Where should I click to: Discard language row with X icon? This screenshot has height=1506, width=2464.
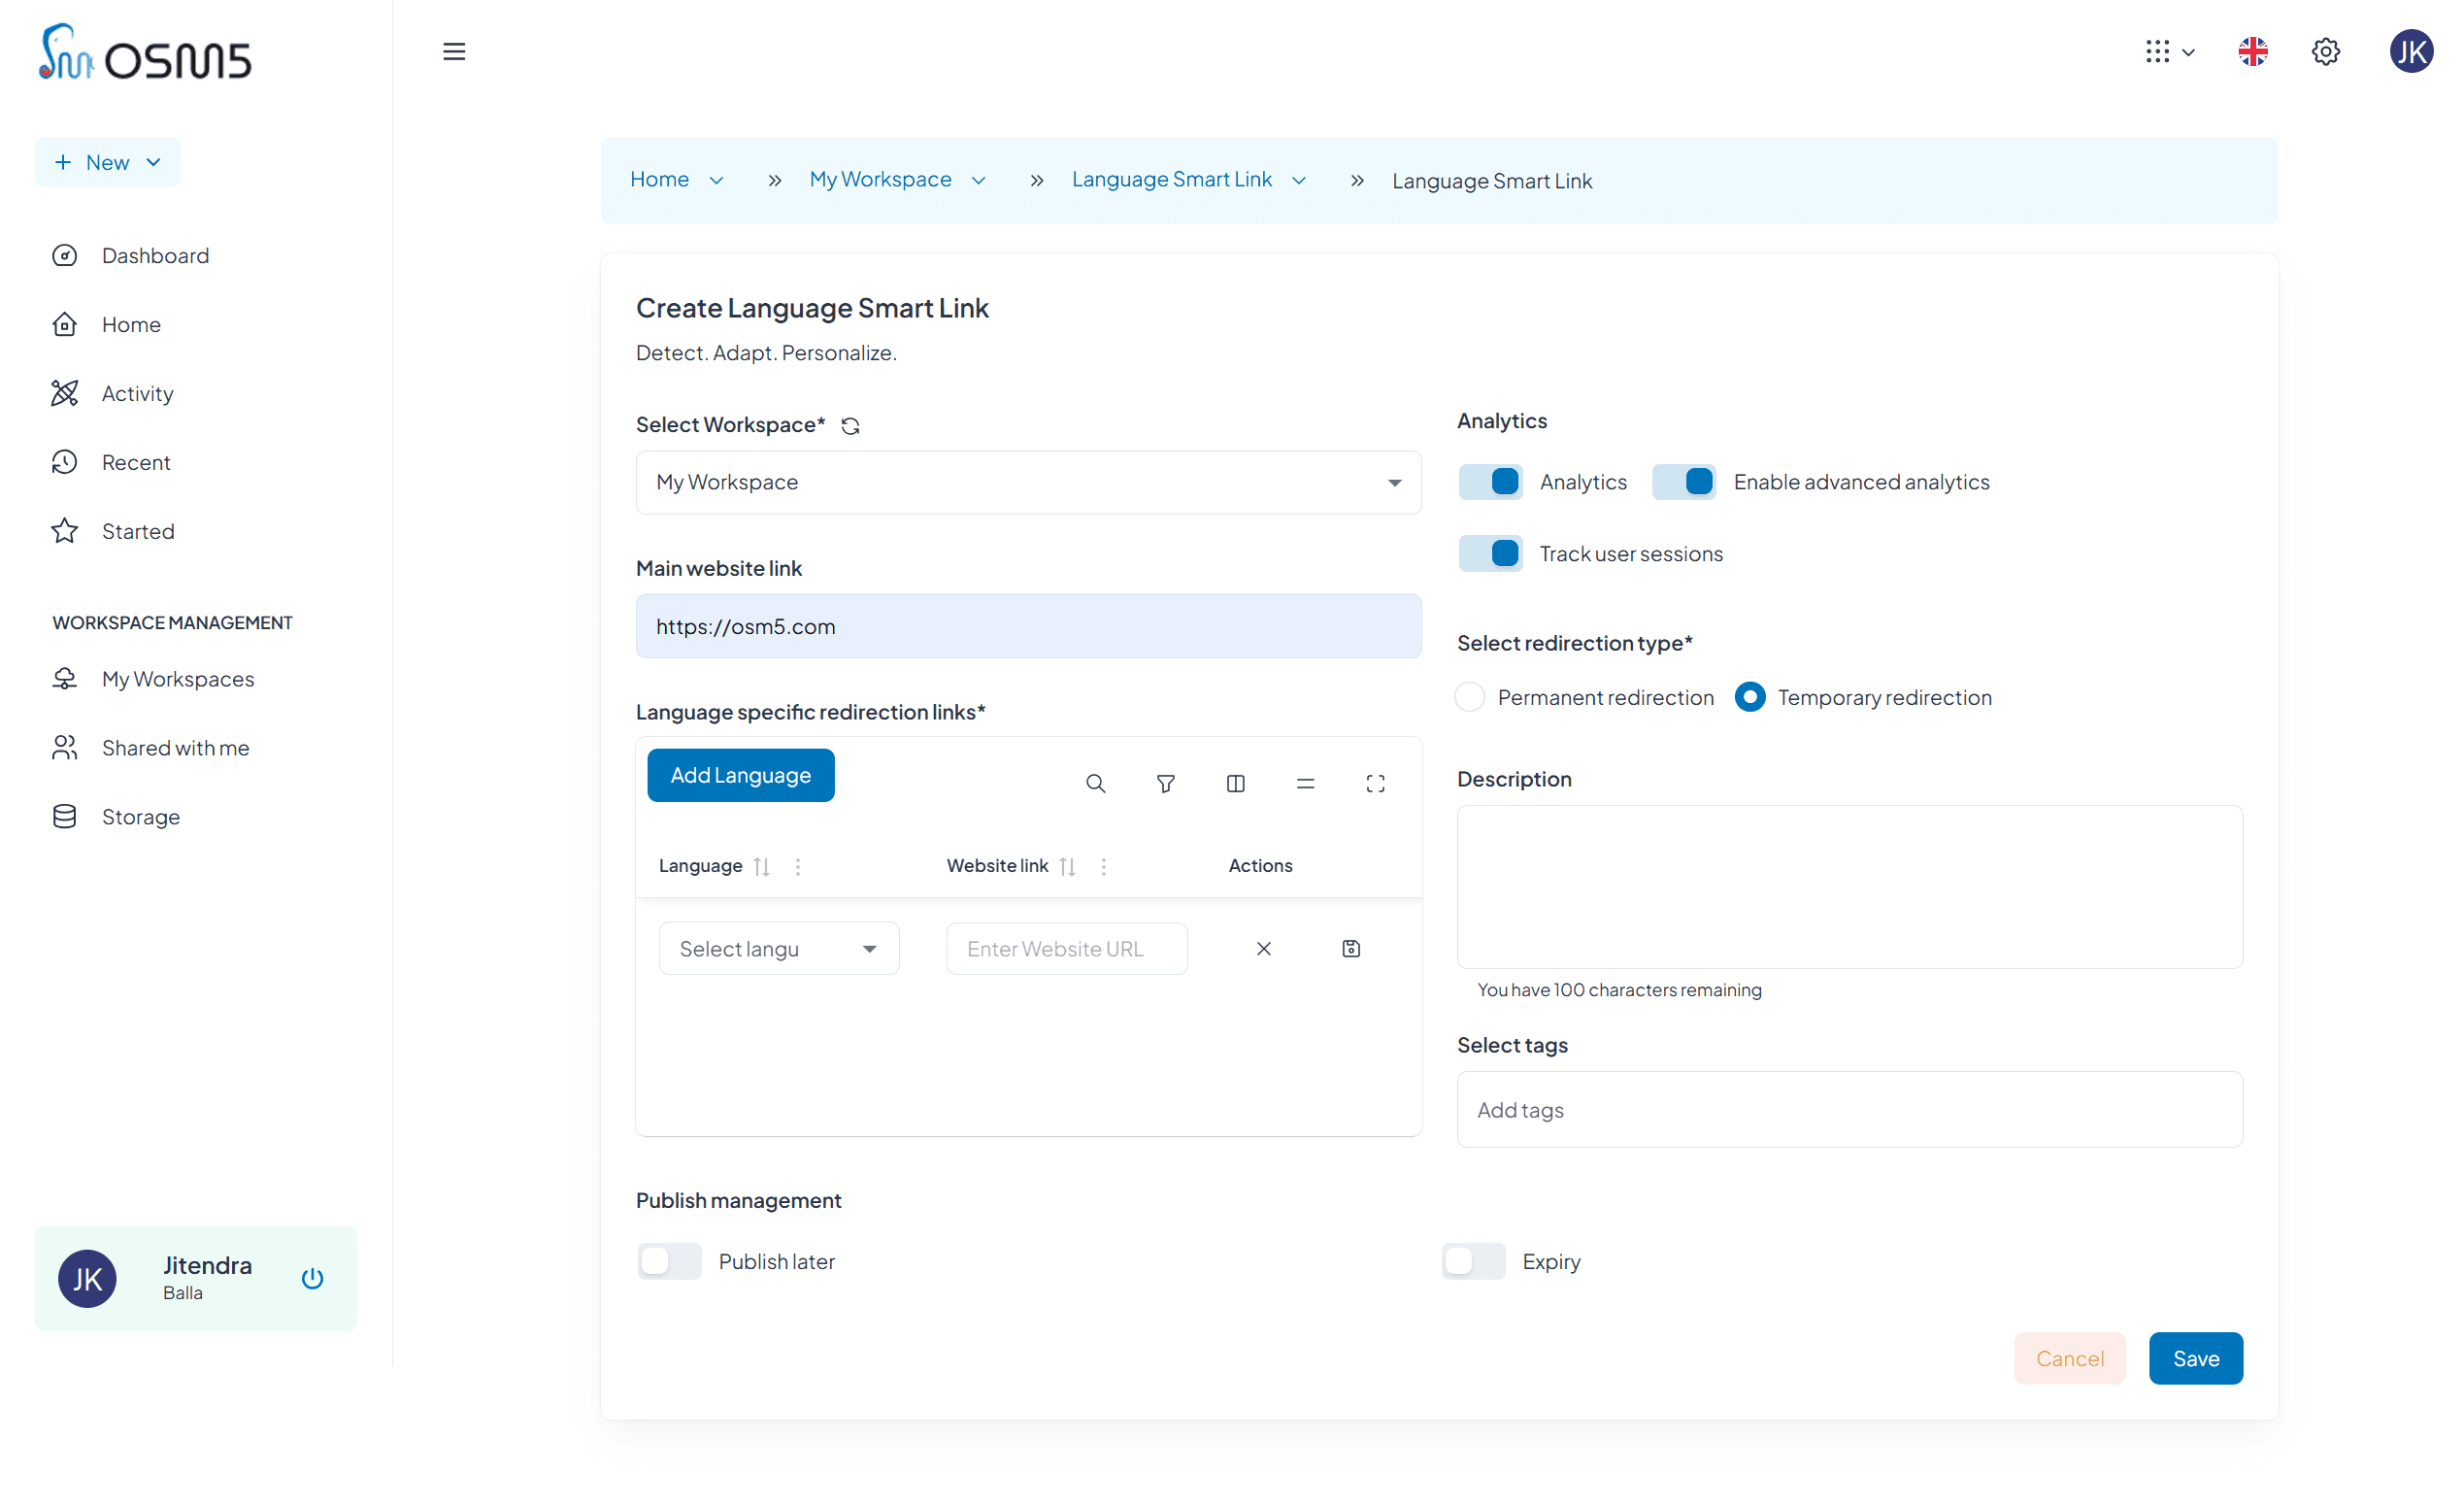[x=1264, y=948]
